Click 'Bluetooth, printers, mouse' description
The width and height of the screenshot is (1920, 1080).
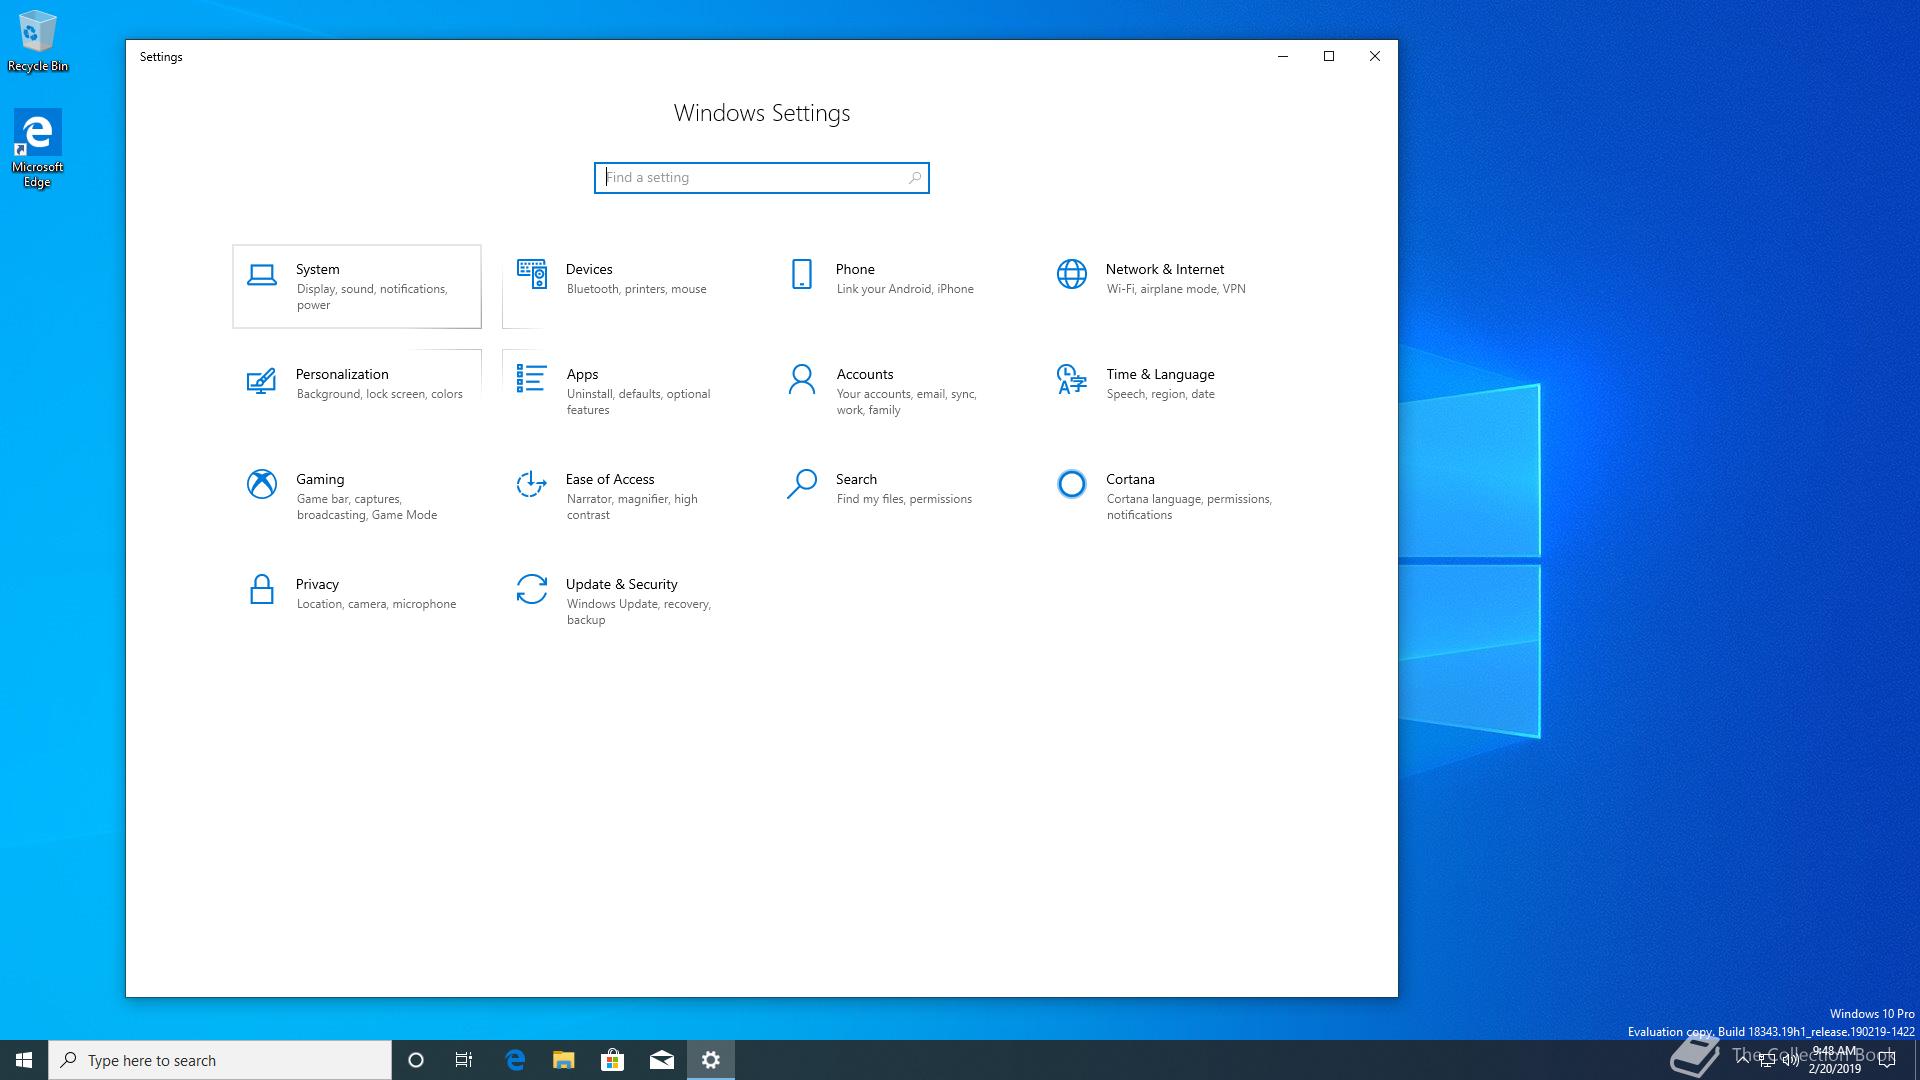coord(636,289)
